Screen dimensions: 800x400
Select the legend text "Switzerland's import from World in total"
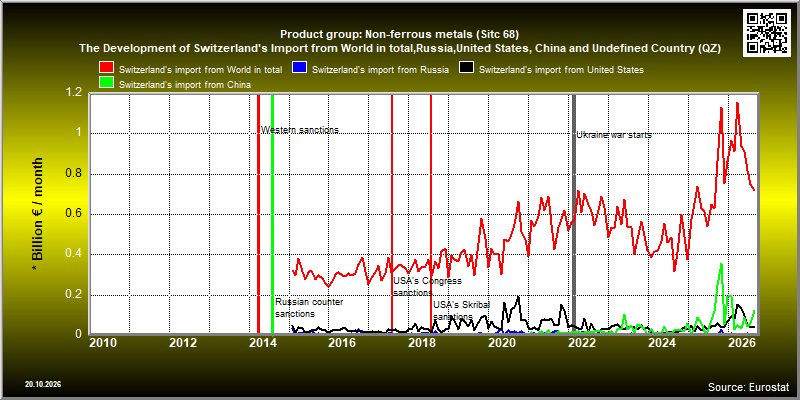201,70
